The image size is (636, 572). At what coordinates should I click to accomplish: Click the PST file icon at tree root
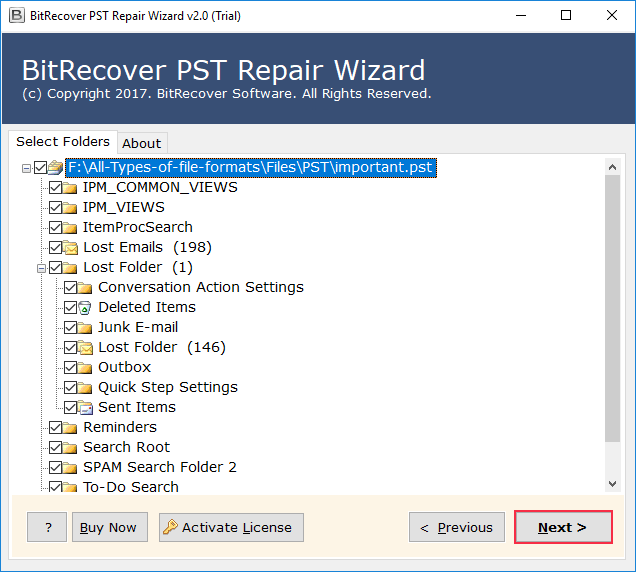tap(56, 167)
